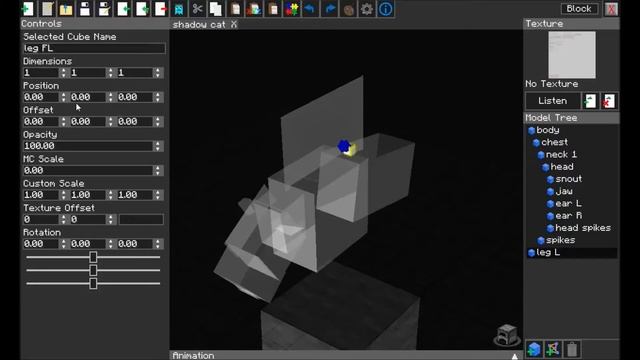Image resolution: width=640 pixels, height=360 pixels.
Task: Click the second import page icon with double green arrow
Action: (142, 9)
